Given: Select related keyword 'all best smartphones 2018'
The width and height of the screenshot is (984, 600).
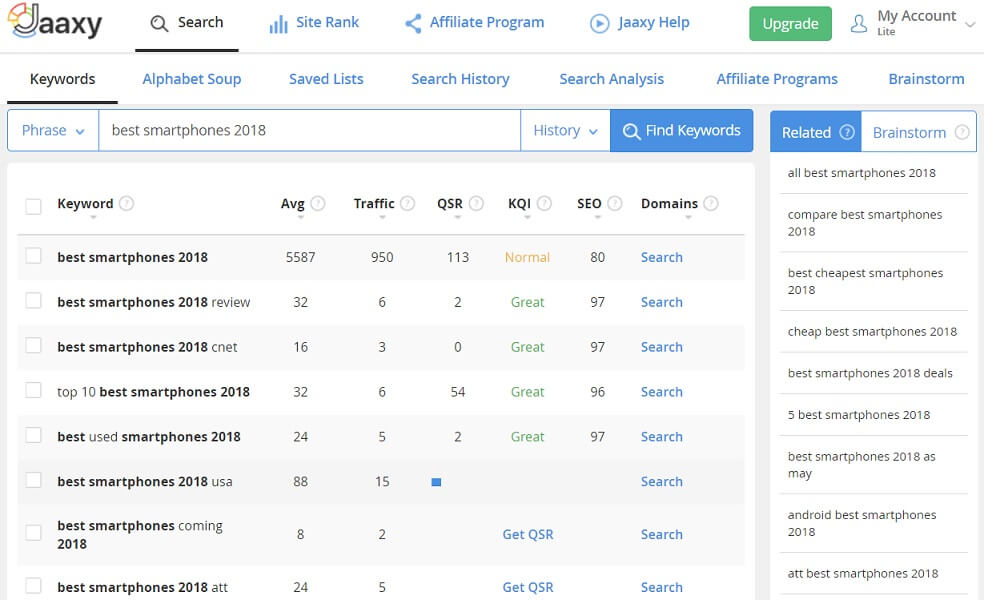Looking at the screenshot, I should pyautogui.click(x=861, y=173).
